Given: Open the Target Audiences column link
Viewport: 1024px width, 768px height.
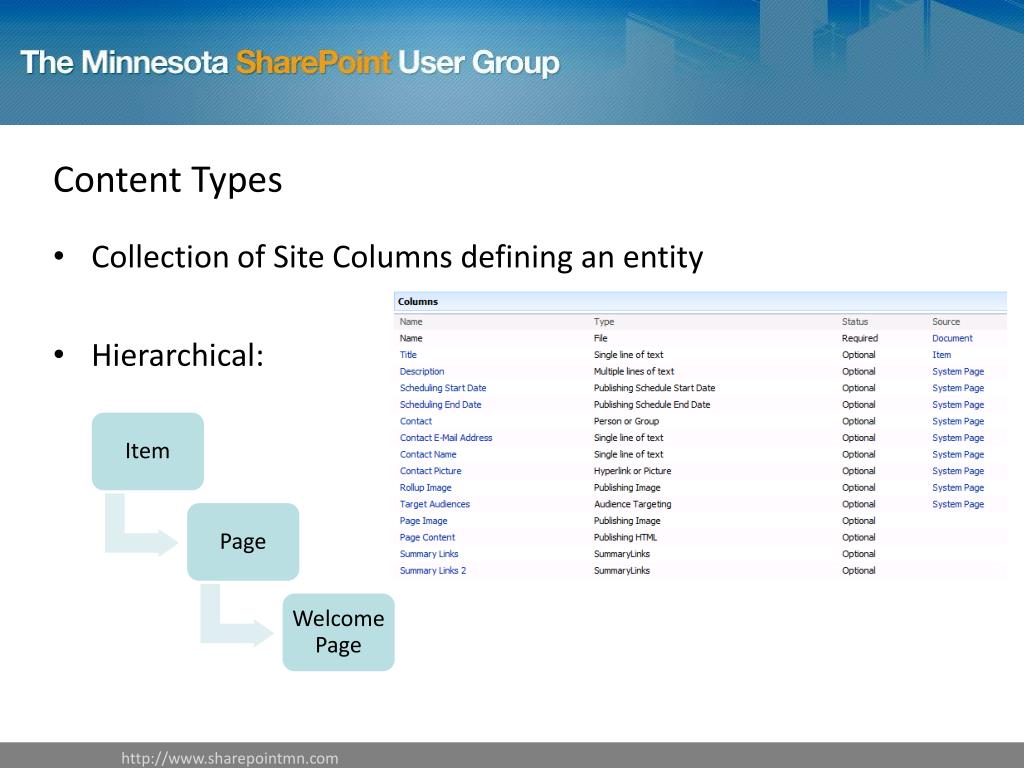Looking at the screenshot, I should tap(434, 504).
